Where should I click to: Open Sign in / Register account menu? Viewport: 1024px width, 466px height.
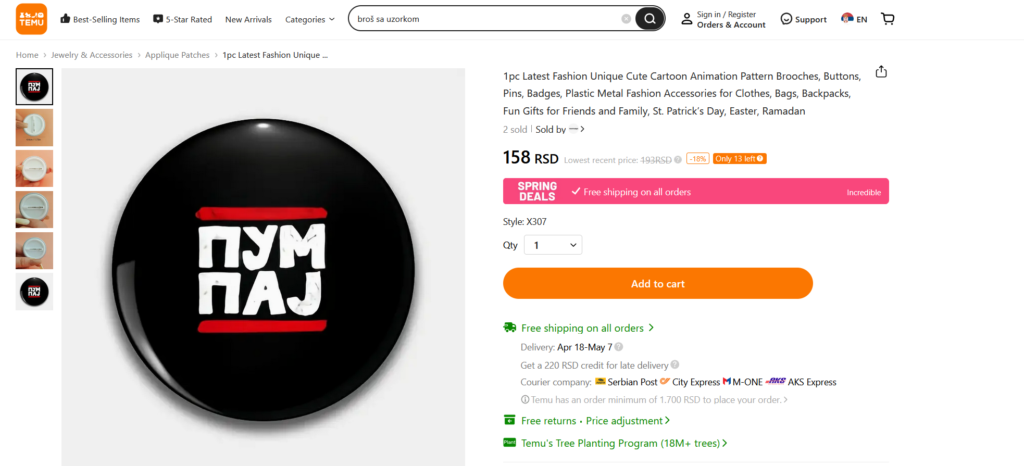[723, 19]
